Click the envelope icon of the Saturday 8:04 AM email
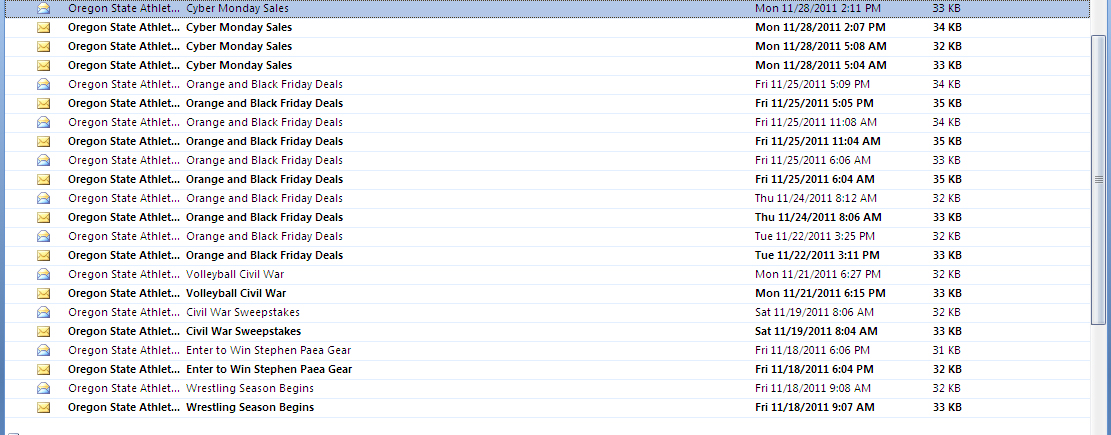This screenshot has width=1111, height=435. pyautogui.click(x=43, y=331)
